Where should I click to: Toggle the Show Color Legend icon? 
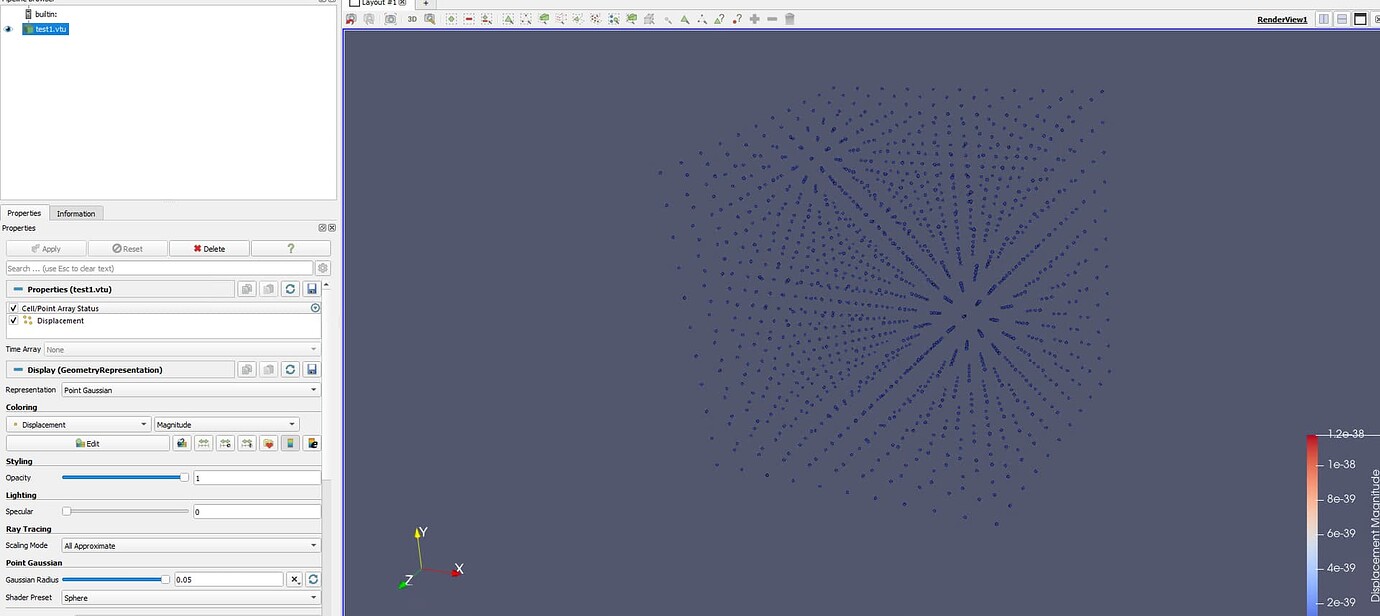290,443
